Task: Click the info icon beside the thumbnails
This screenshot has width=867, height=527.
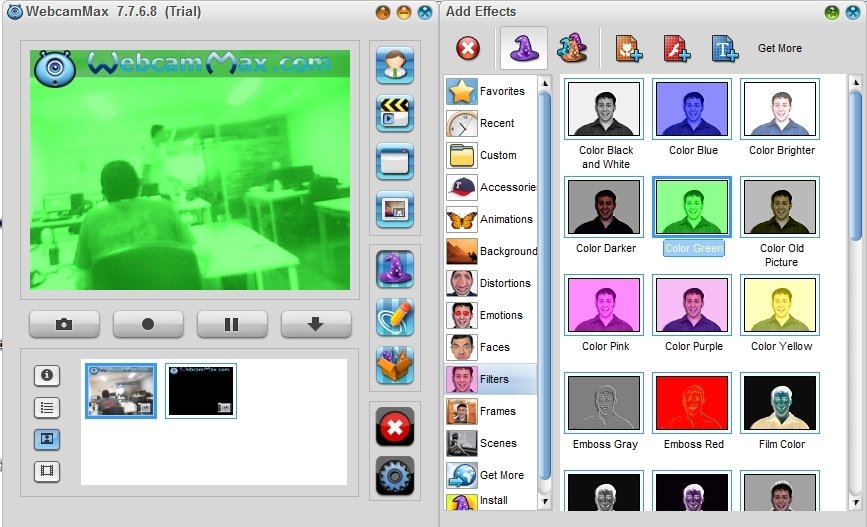Action: click(x=47, y=375)
